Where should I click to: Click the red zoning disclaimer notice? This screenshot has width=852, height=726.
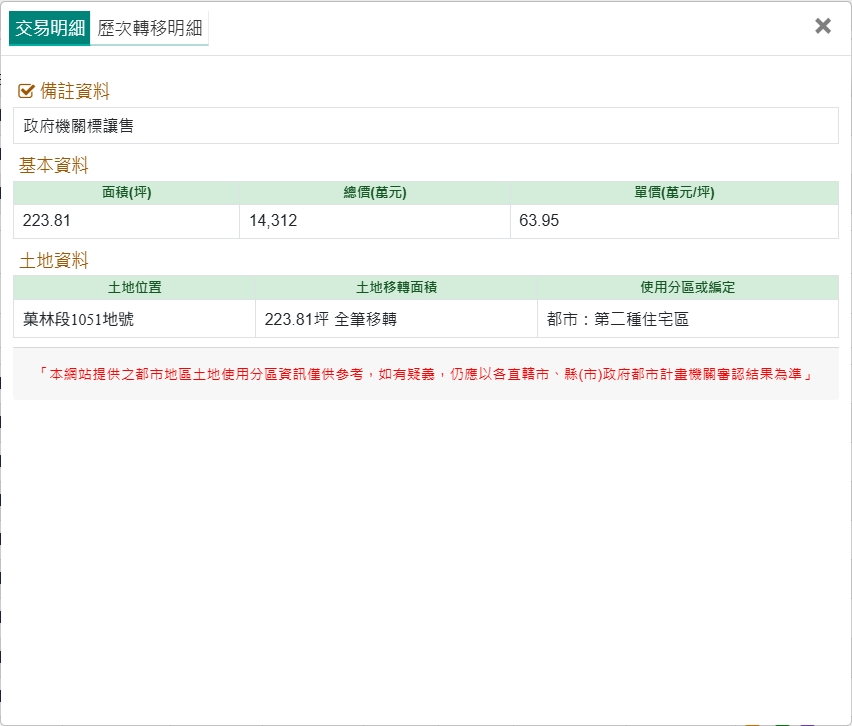[x=425, y=374]
